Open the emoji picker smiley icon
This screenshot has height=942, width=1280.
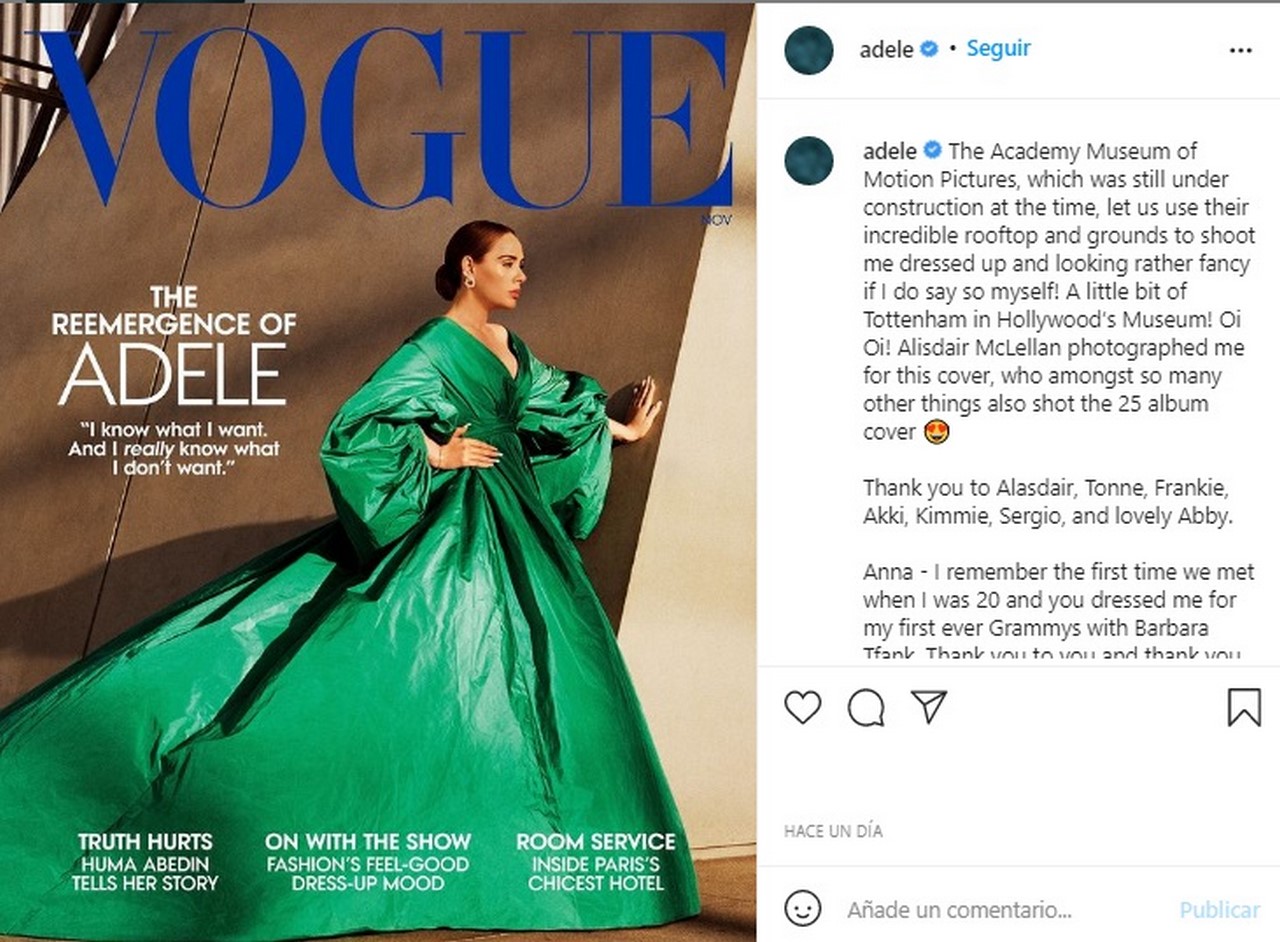point(803,909)
